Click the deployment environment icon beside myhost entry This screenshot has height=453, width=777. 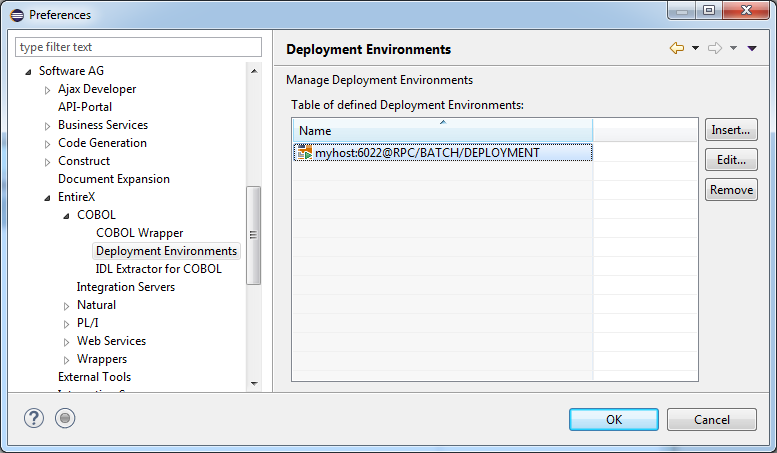click(305, 153)
